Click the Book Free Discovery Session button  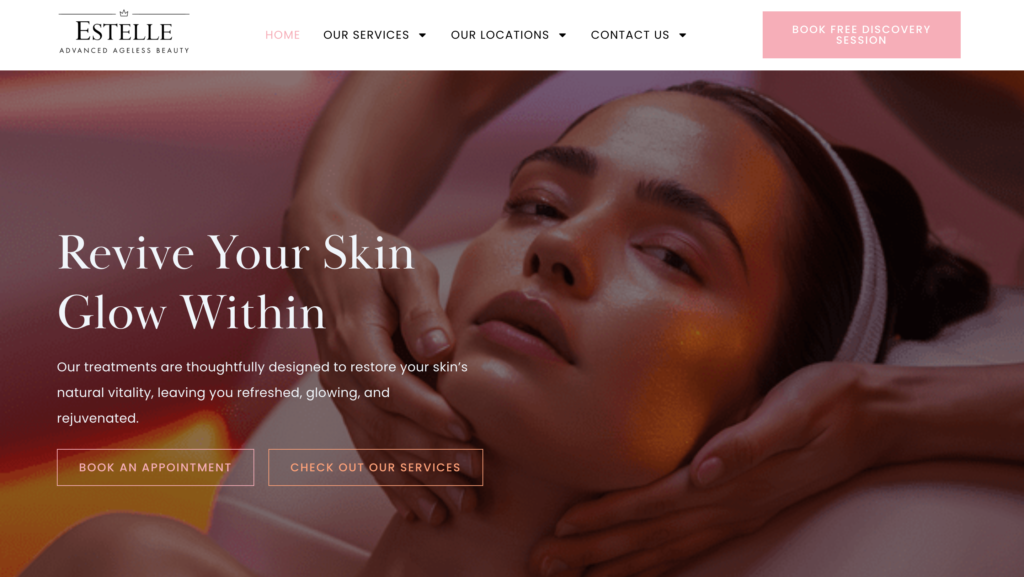[x=861, y=35]
